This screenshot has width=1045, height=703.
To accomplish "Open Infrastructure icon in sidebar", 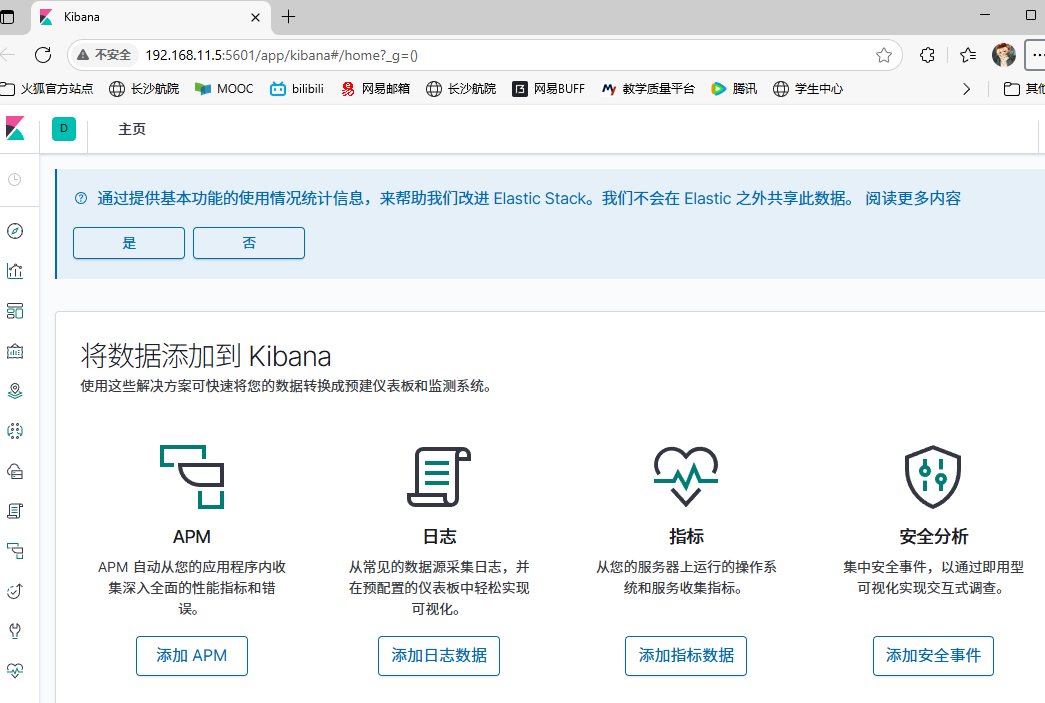I will [x=15, y=471].
